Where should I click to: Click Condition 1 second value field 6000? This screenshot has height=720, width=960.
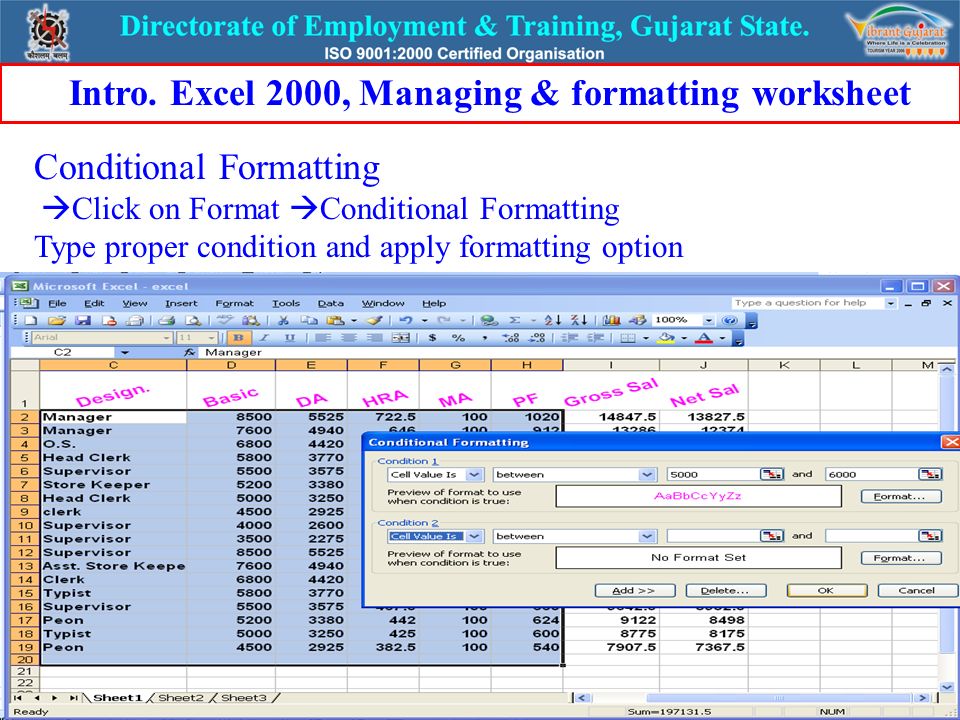871,474
